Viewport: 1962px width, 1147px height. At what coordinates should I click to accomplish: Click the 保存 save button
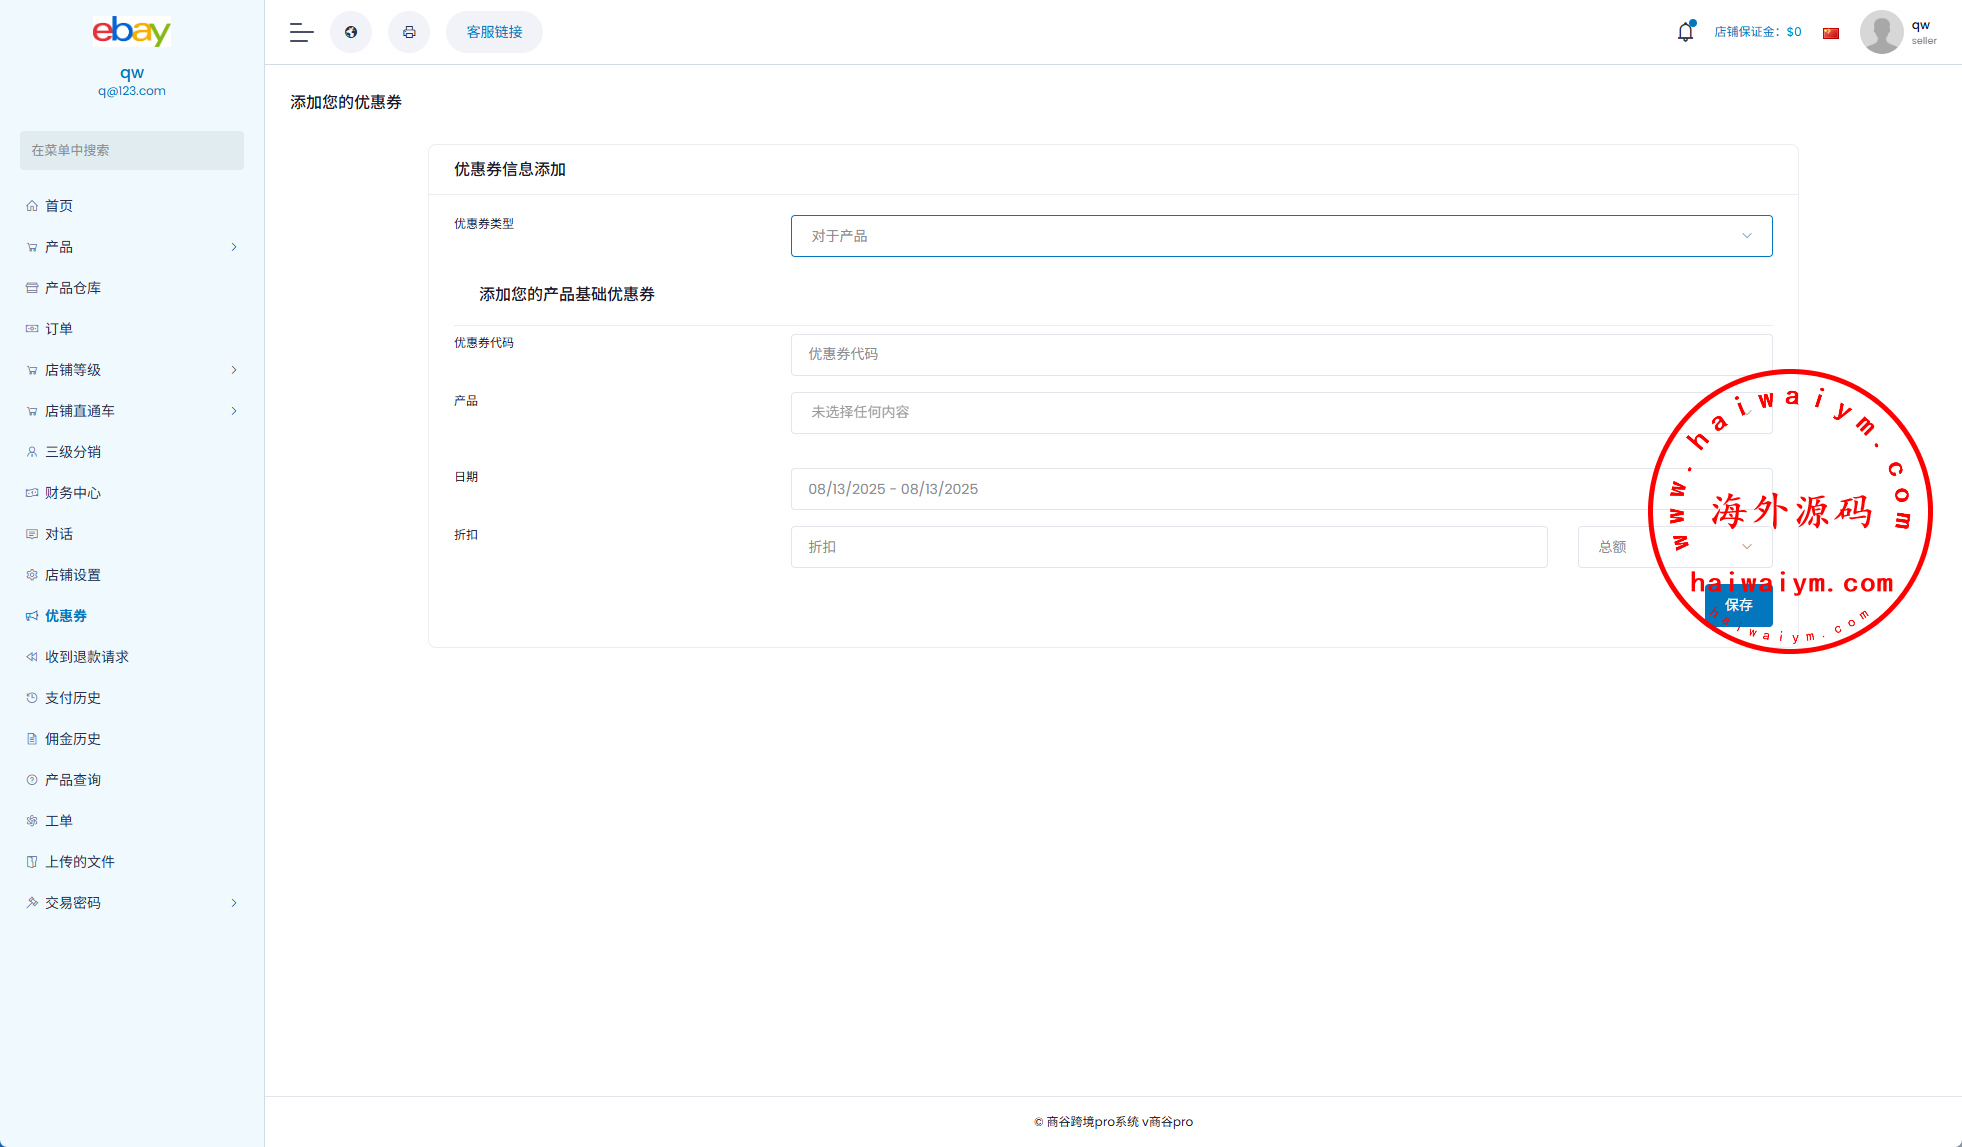[1738, 605]
